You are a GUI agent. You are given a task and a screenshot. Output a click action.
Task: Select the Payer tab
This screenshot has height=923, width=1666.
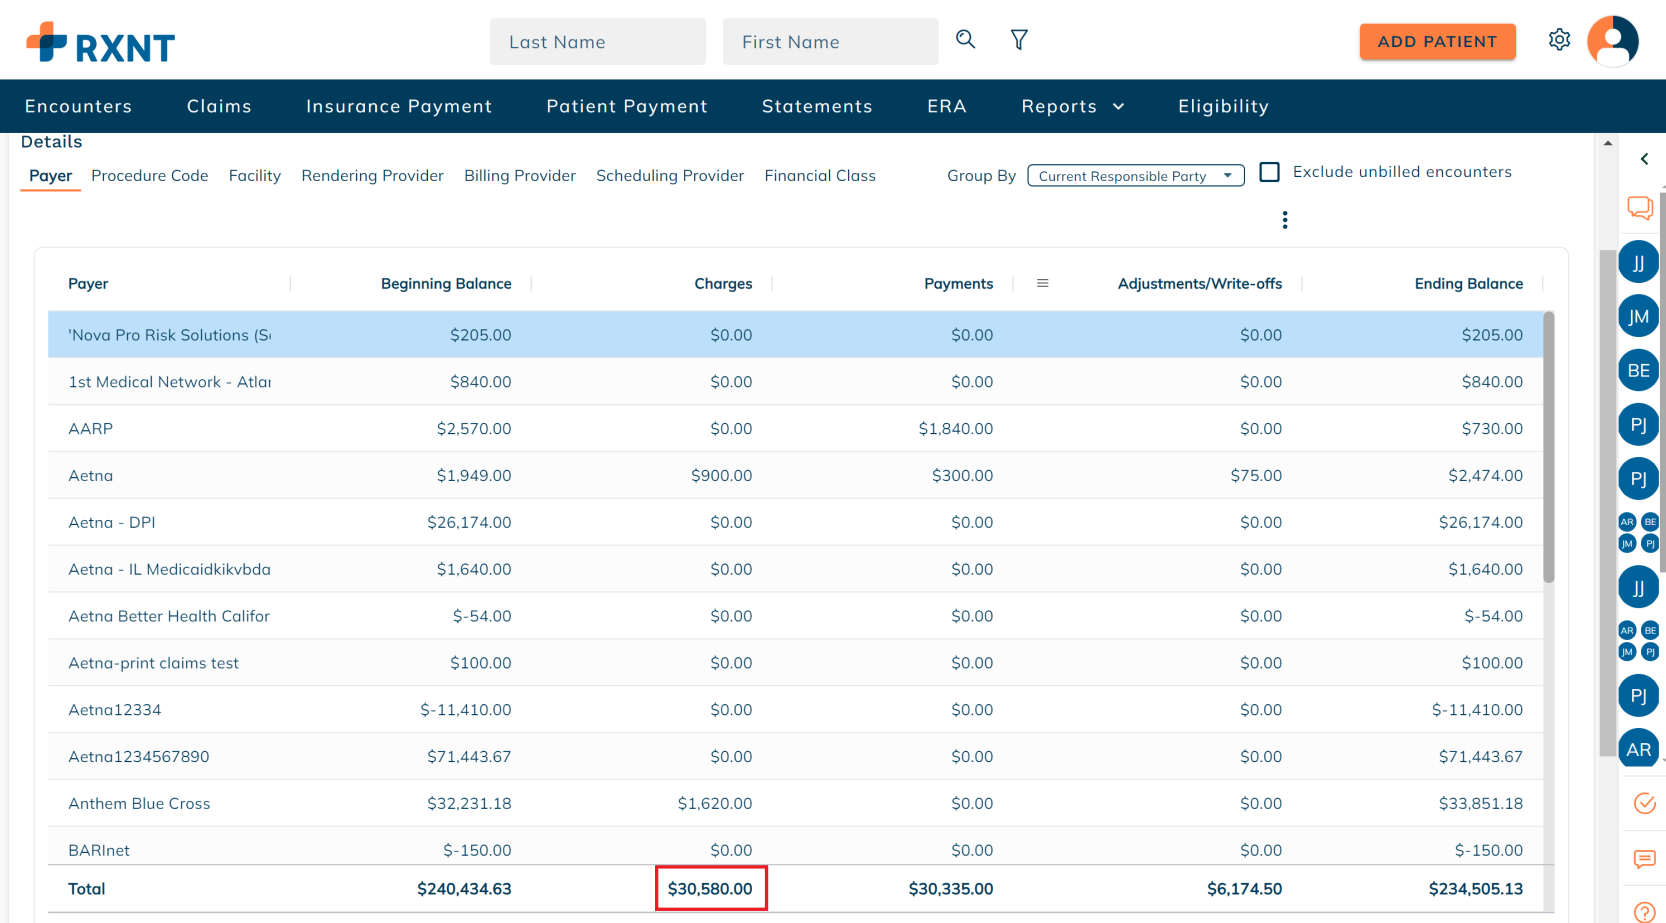click(50, 176)
